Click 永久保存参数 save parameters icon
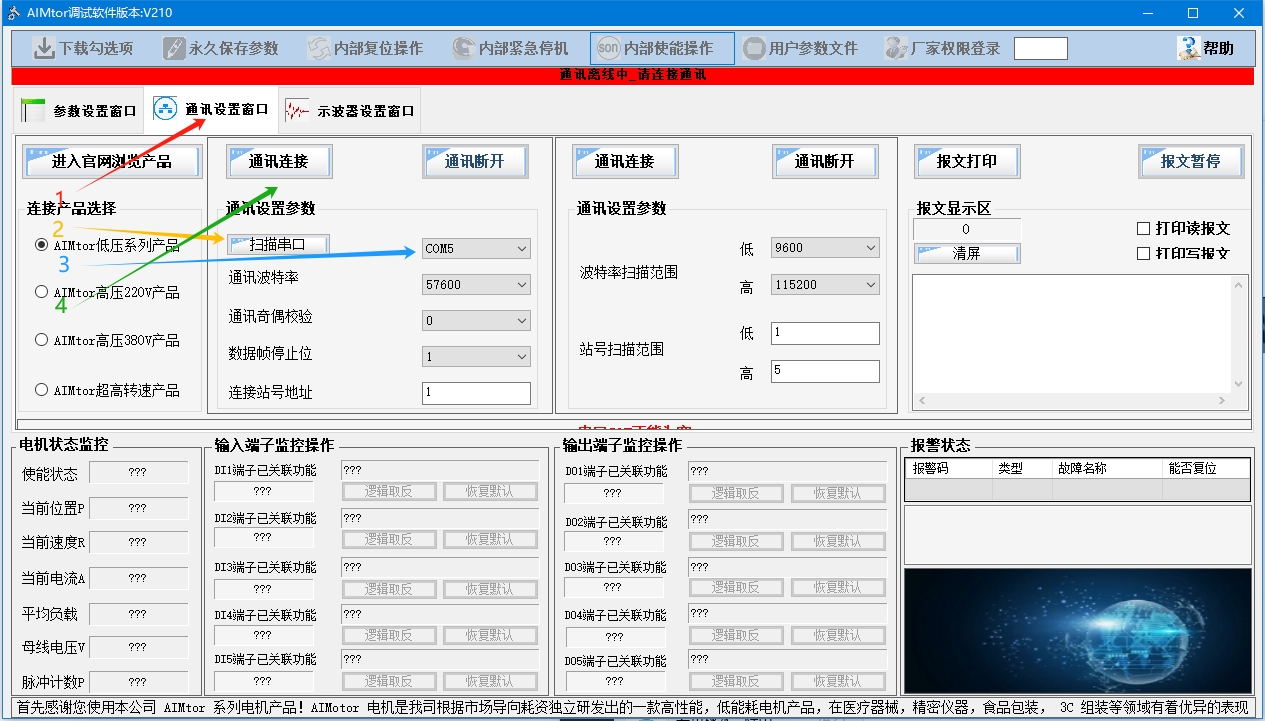The image size is (1265, 721). pyautogui.click(x=174, y=48)
